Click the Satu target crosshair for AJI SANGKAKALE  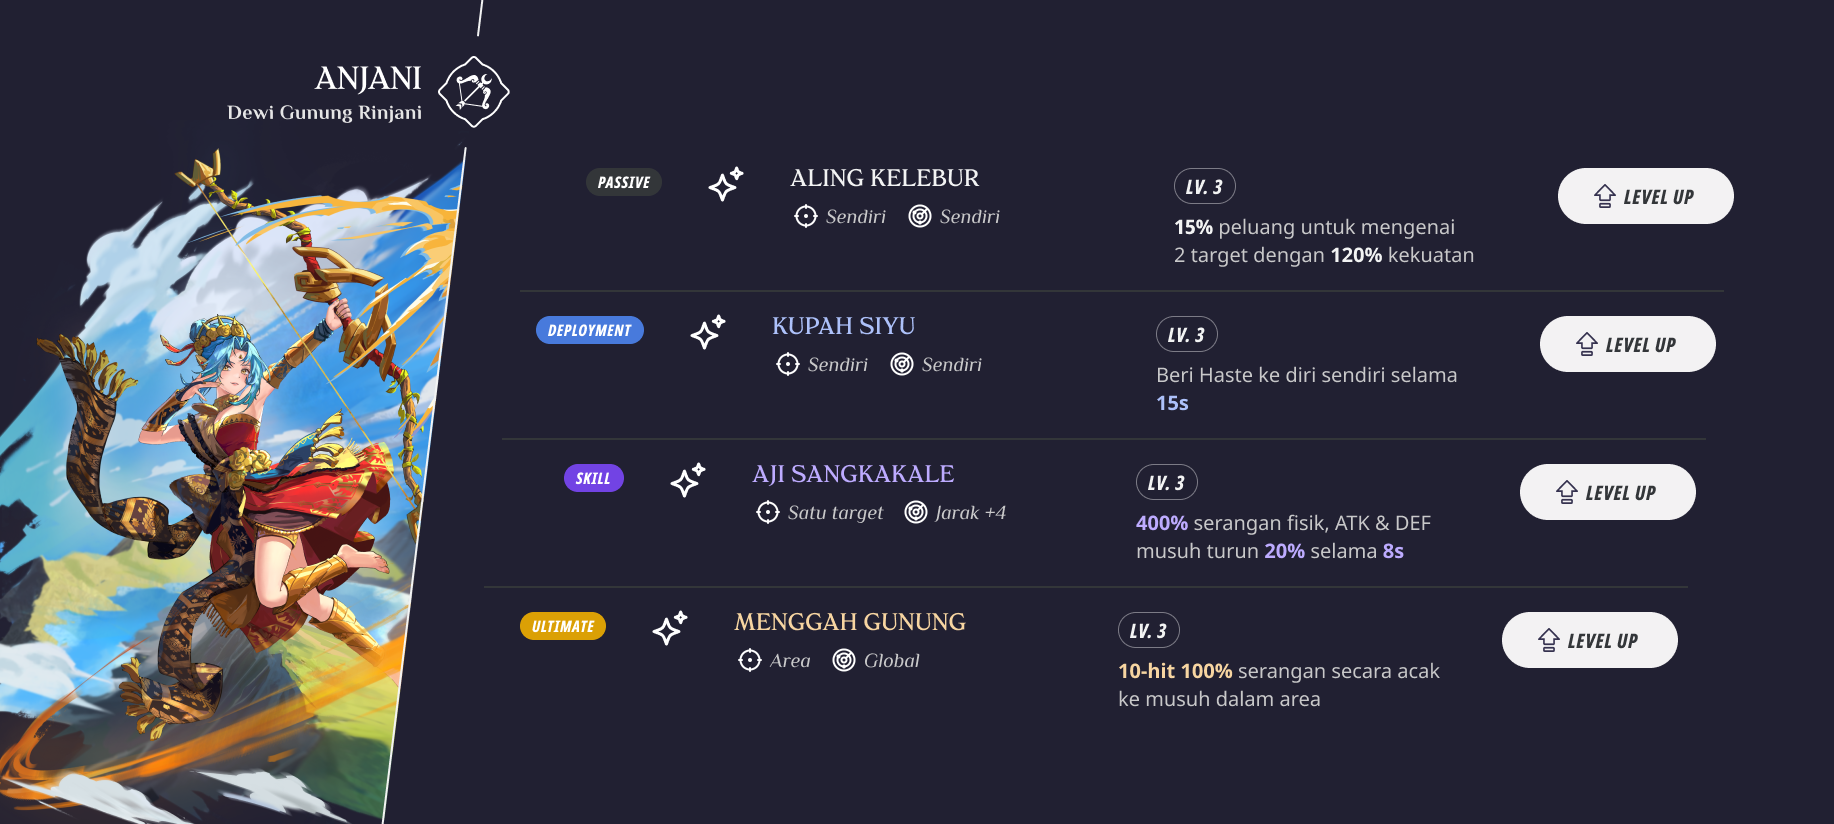[x=767, y=513]
